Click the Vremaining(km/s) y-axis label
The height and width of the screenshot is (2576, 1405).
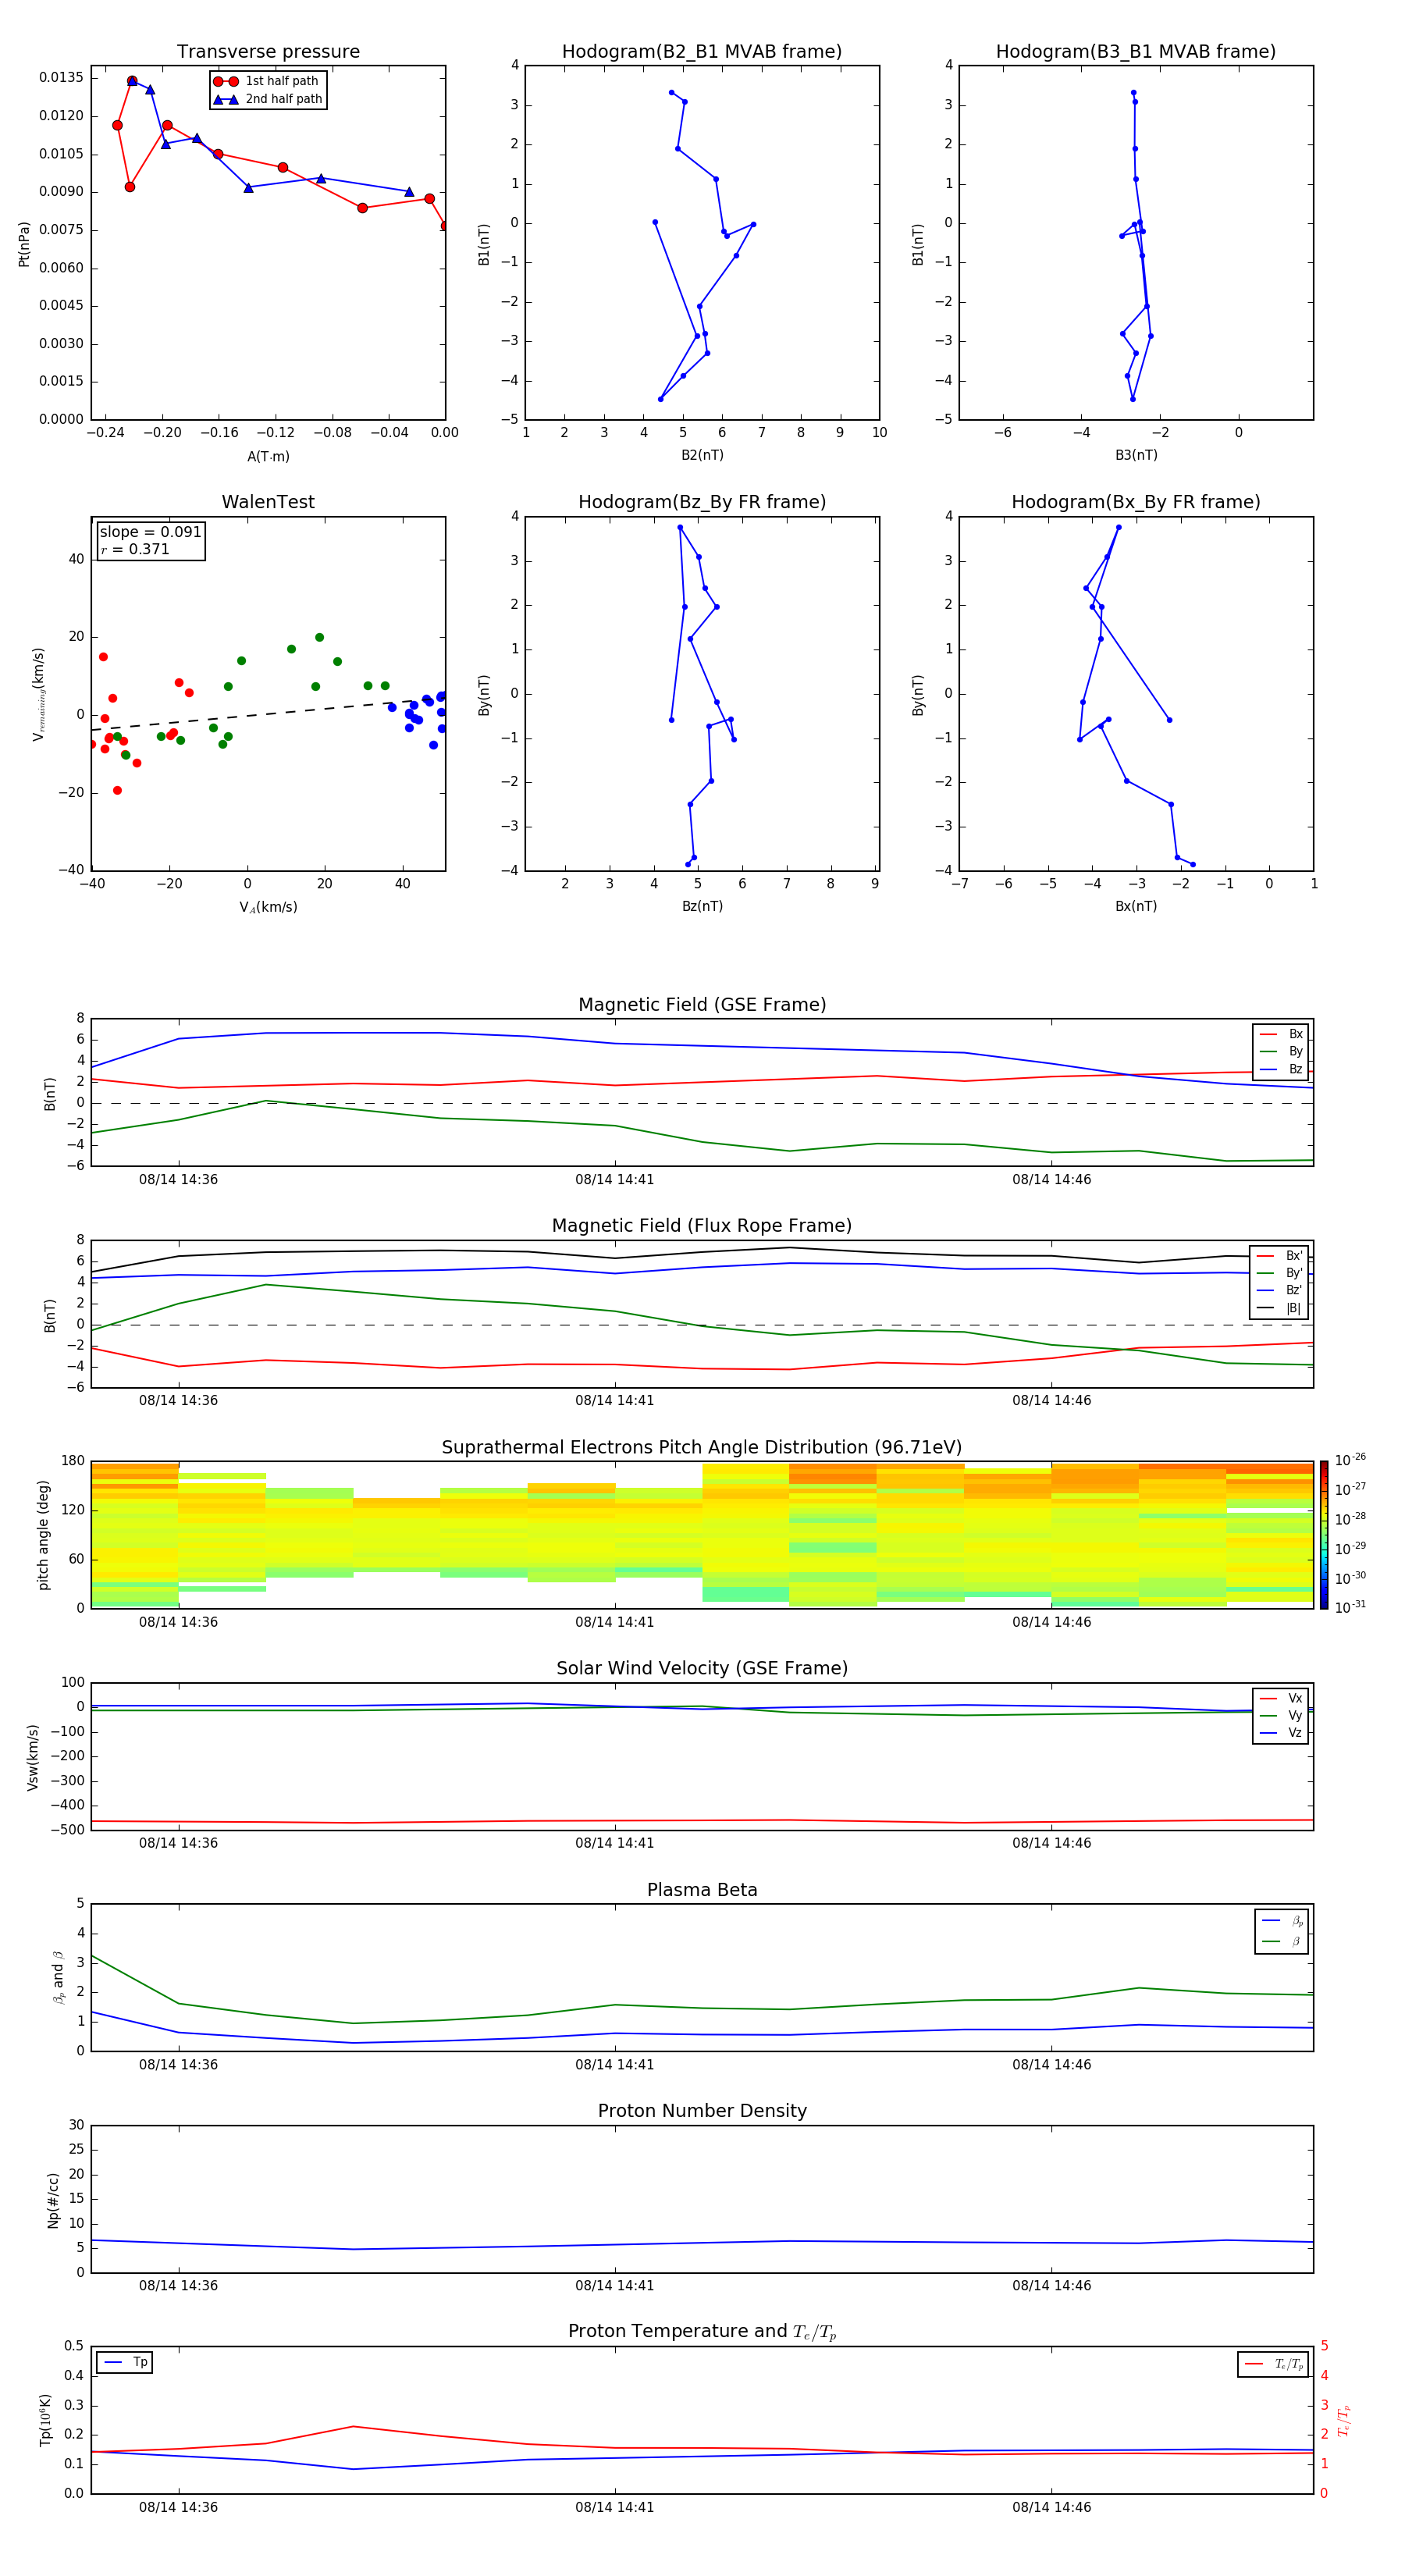click(x=38, y=694)
